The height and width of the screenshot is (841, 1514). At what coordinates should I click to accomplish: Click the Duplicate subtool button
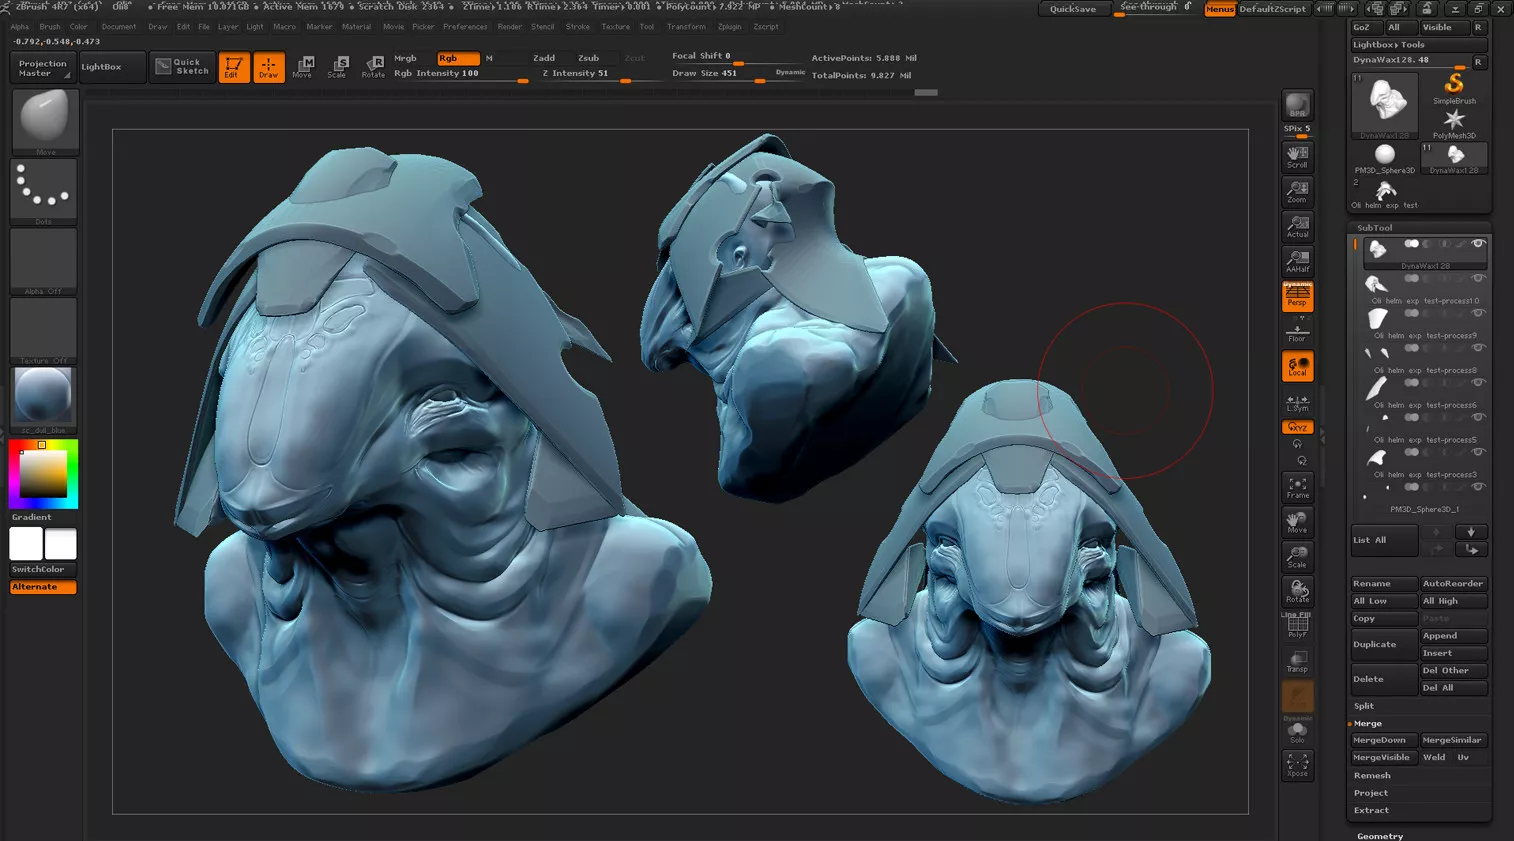tap(1383, 644)
